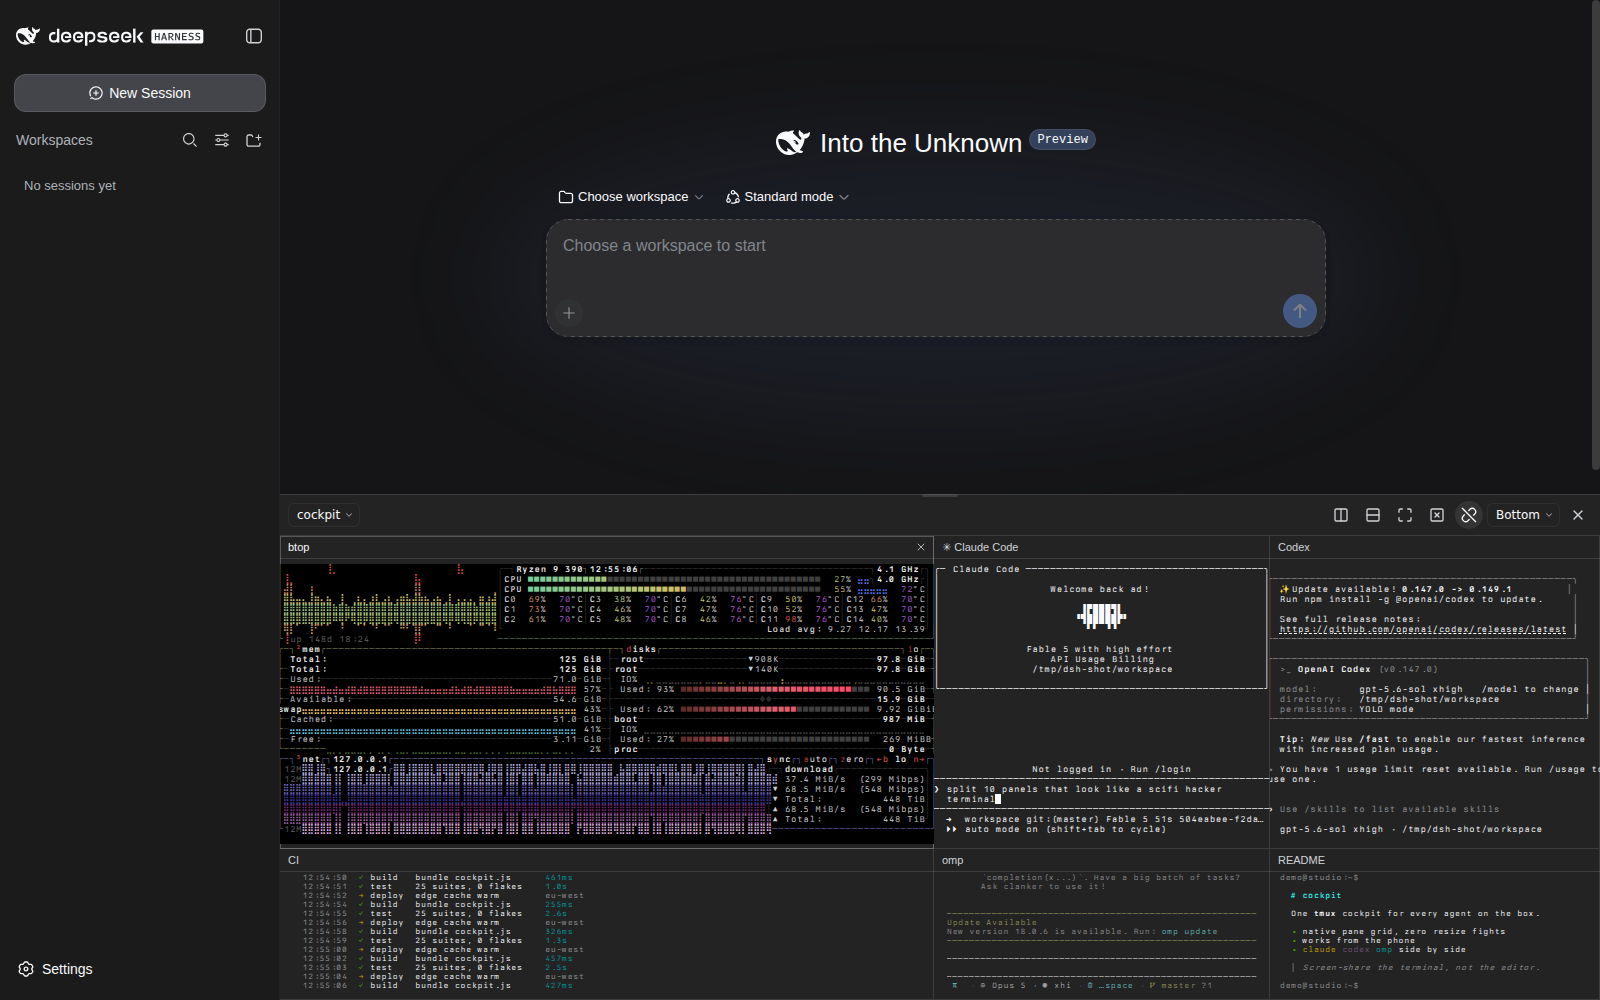Click the panel resize handle above cockpit

pos(940,495)
